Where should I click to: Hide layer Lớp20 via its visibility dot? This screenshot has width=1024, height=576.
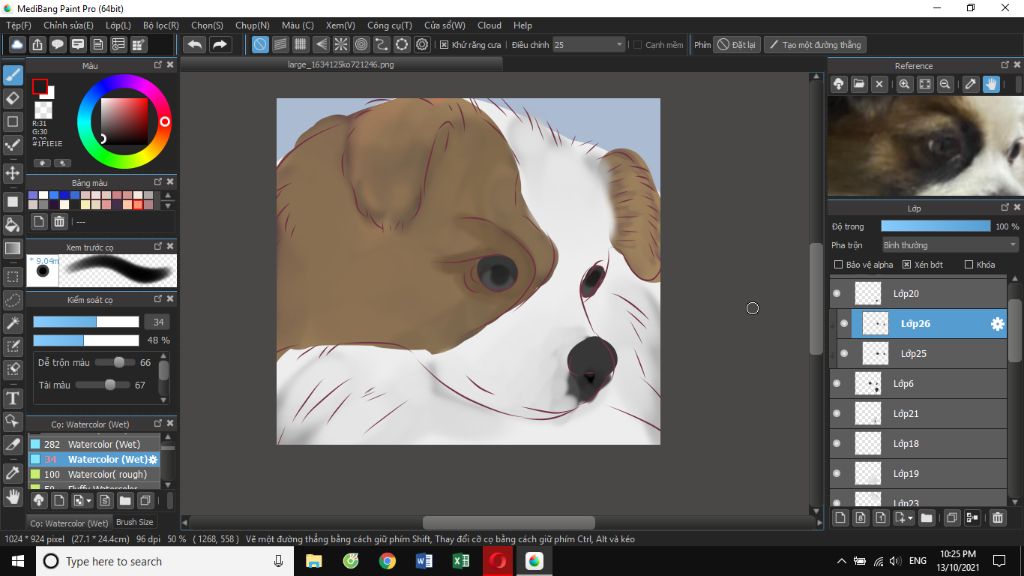[x=837, y=294]
